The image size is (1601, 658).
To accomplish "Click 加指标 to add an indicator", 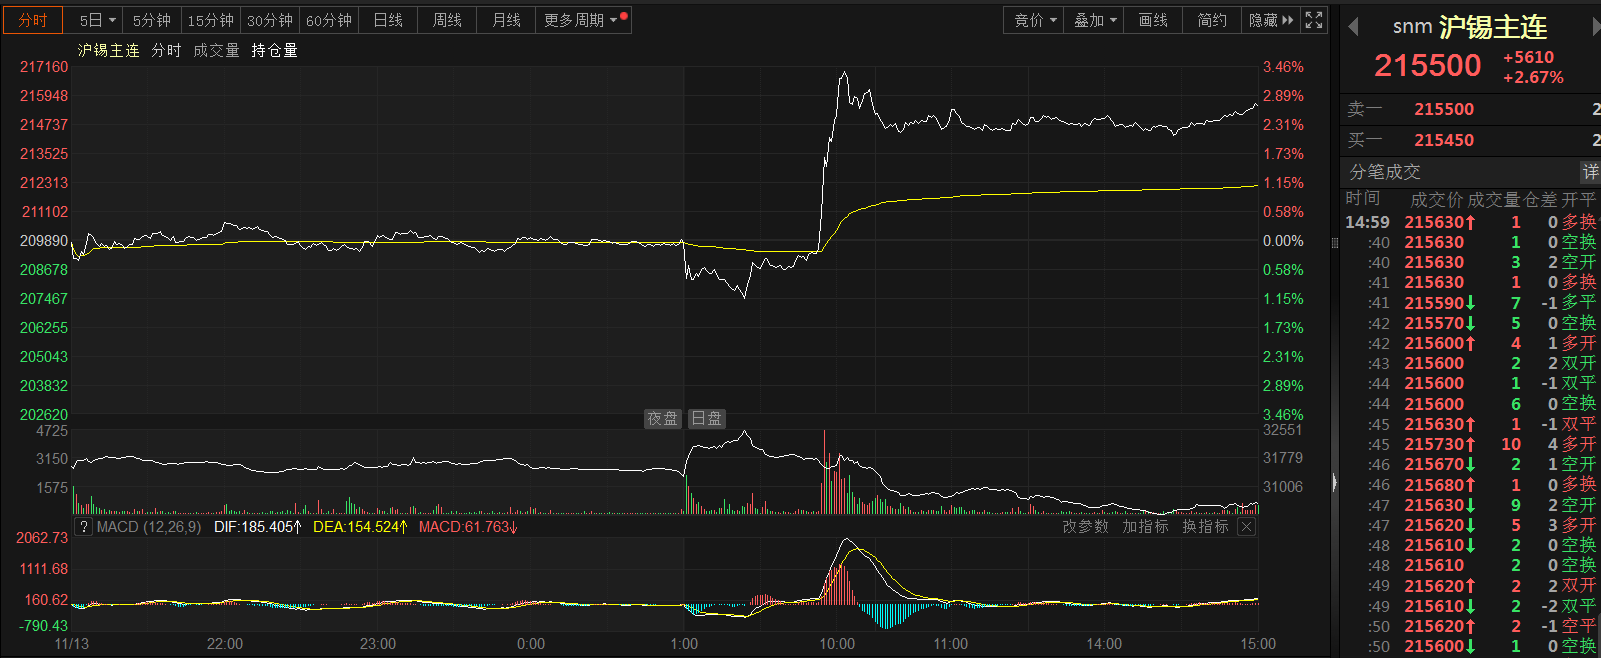I will [x=1145, y=526].
